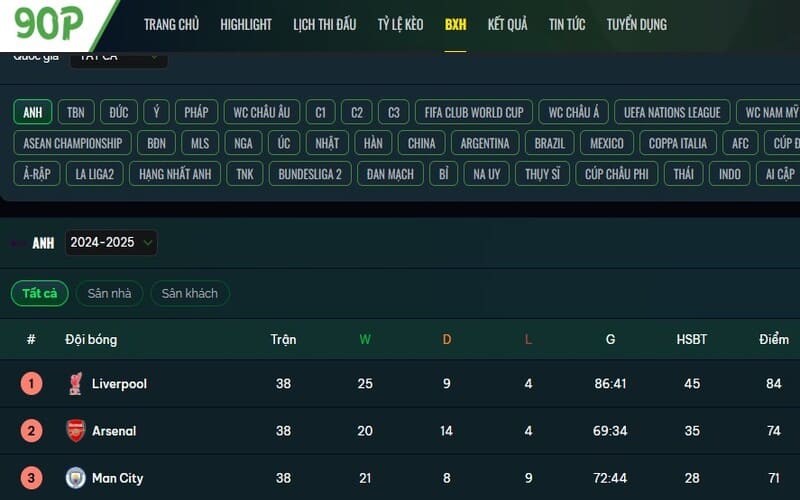Viewport: 800px width, 500px height.
Task: Select the NHẬT league tag
Action: click(327, 143)
